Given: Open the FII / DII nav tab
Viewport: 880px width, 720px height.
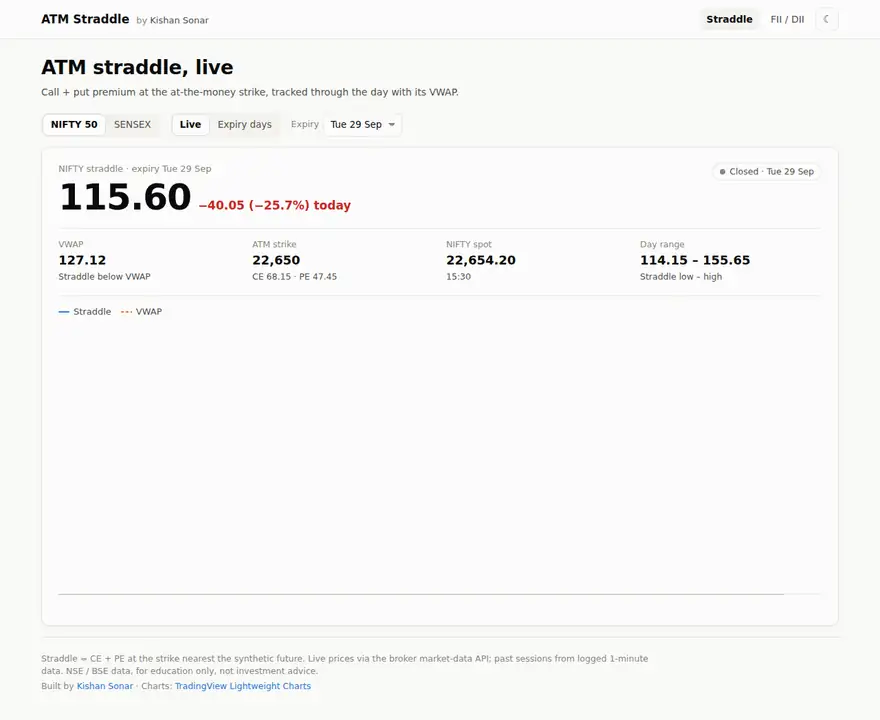Looking at the screenshot, I should 787,19.
